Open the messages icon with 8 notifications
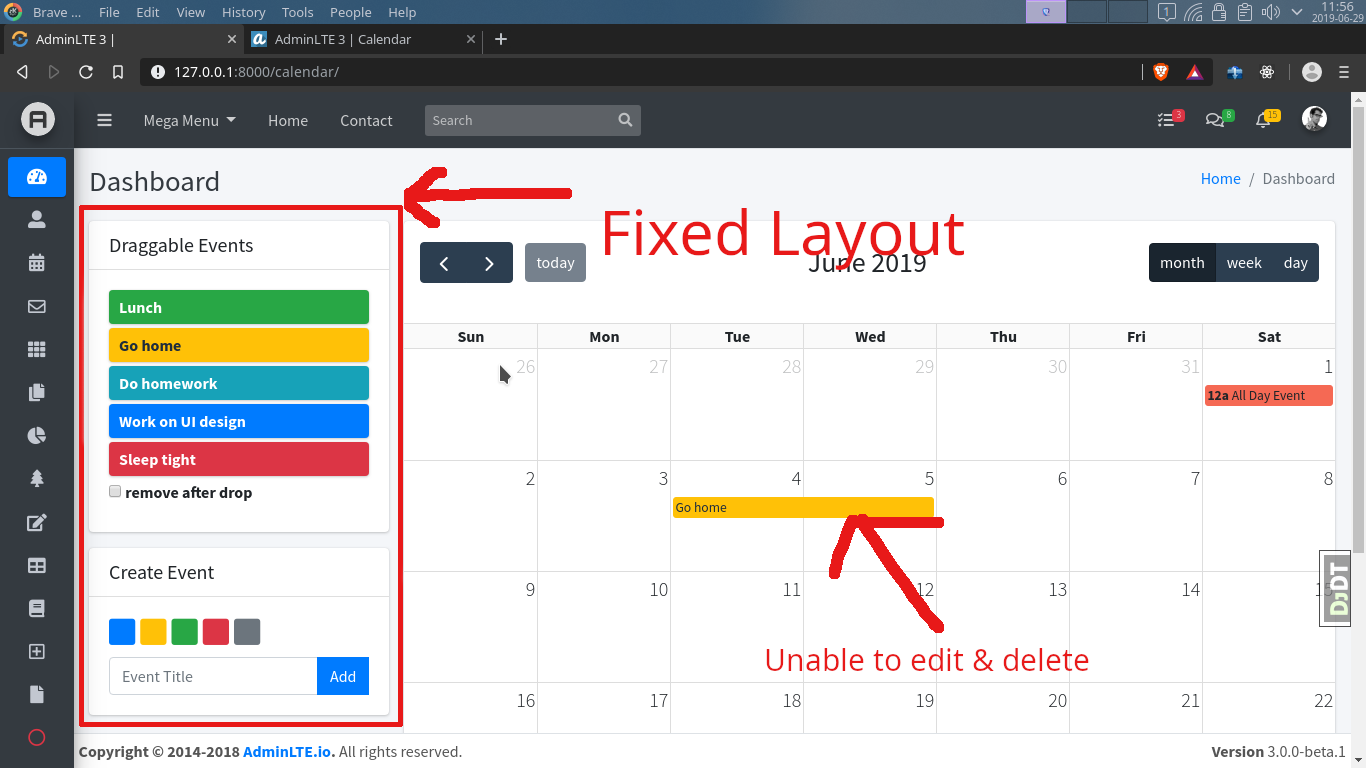Viewport: 1366px width, 768px height. tap(1218, 119)
